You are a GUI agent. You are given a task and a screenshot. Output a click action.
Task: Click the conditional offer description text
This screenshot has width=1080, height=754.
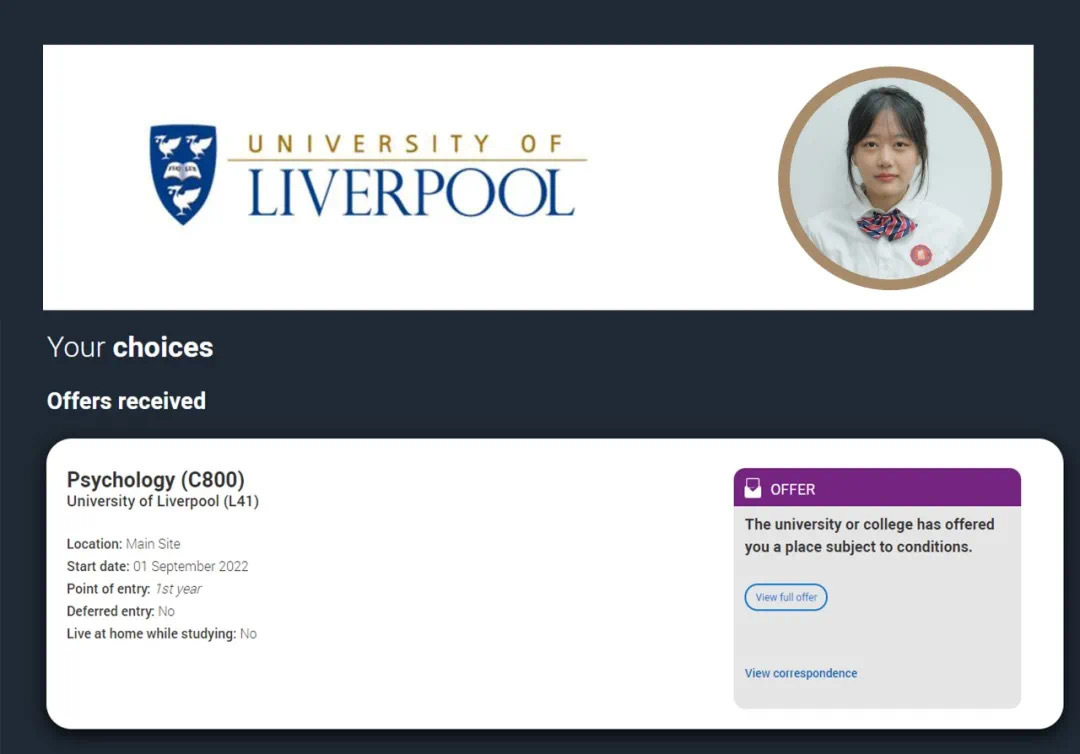(869, 535)
